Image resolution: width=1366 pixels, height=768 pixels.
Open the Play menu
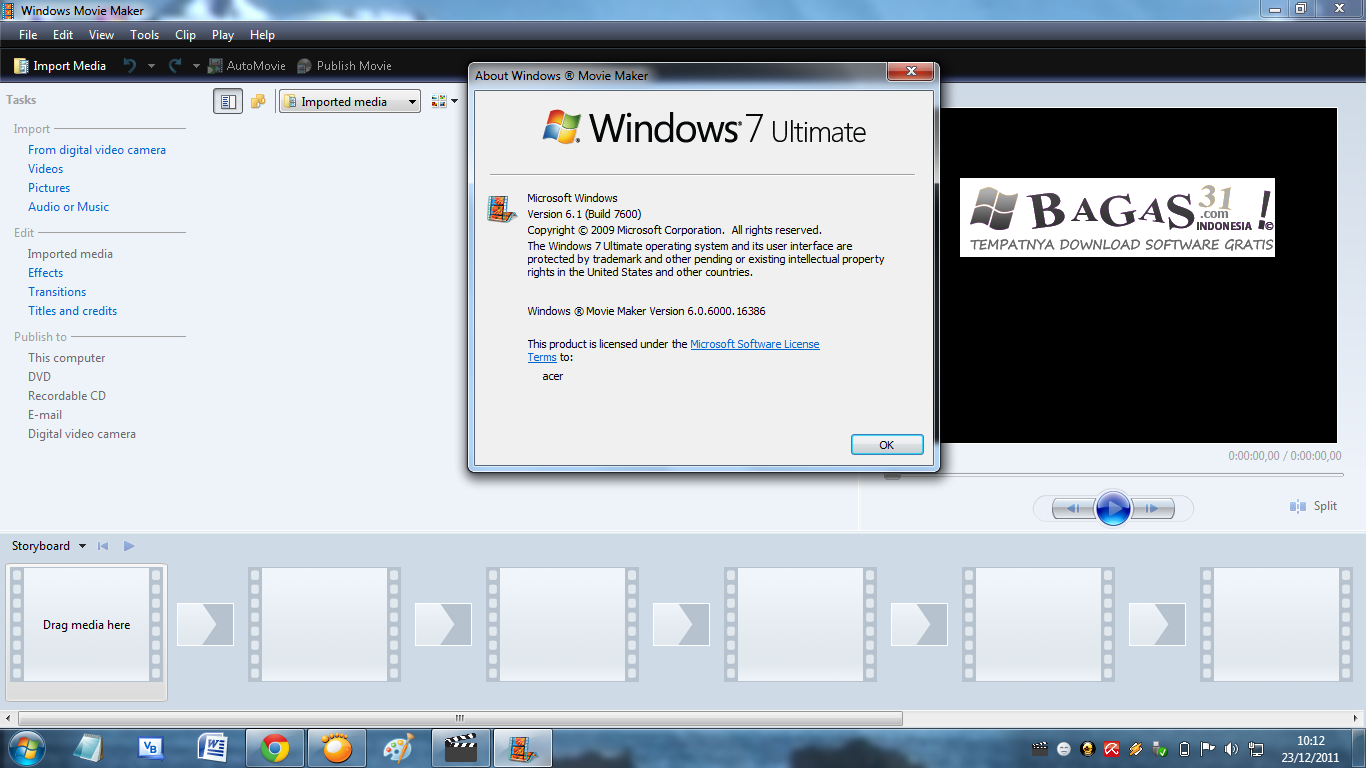(x=223, y=34)
